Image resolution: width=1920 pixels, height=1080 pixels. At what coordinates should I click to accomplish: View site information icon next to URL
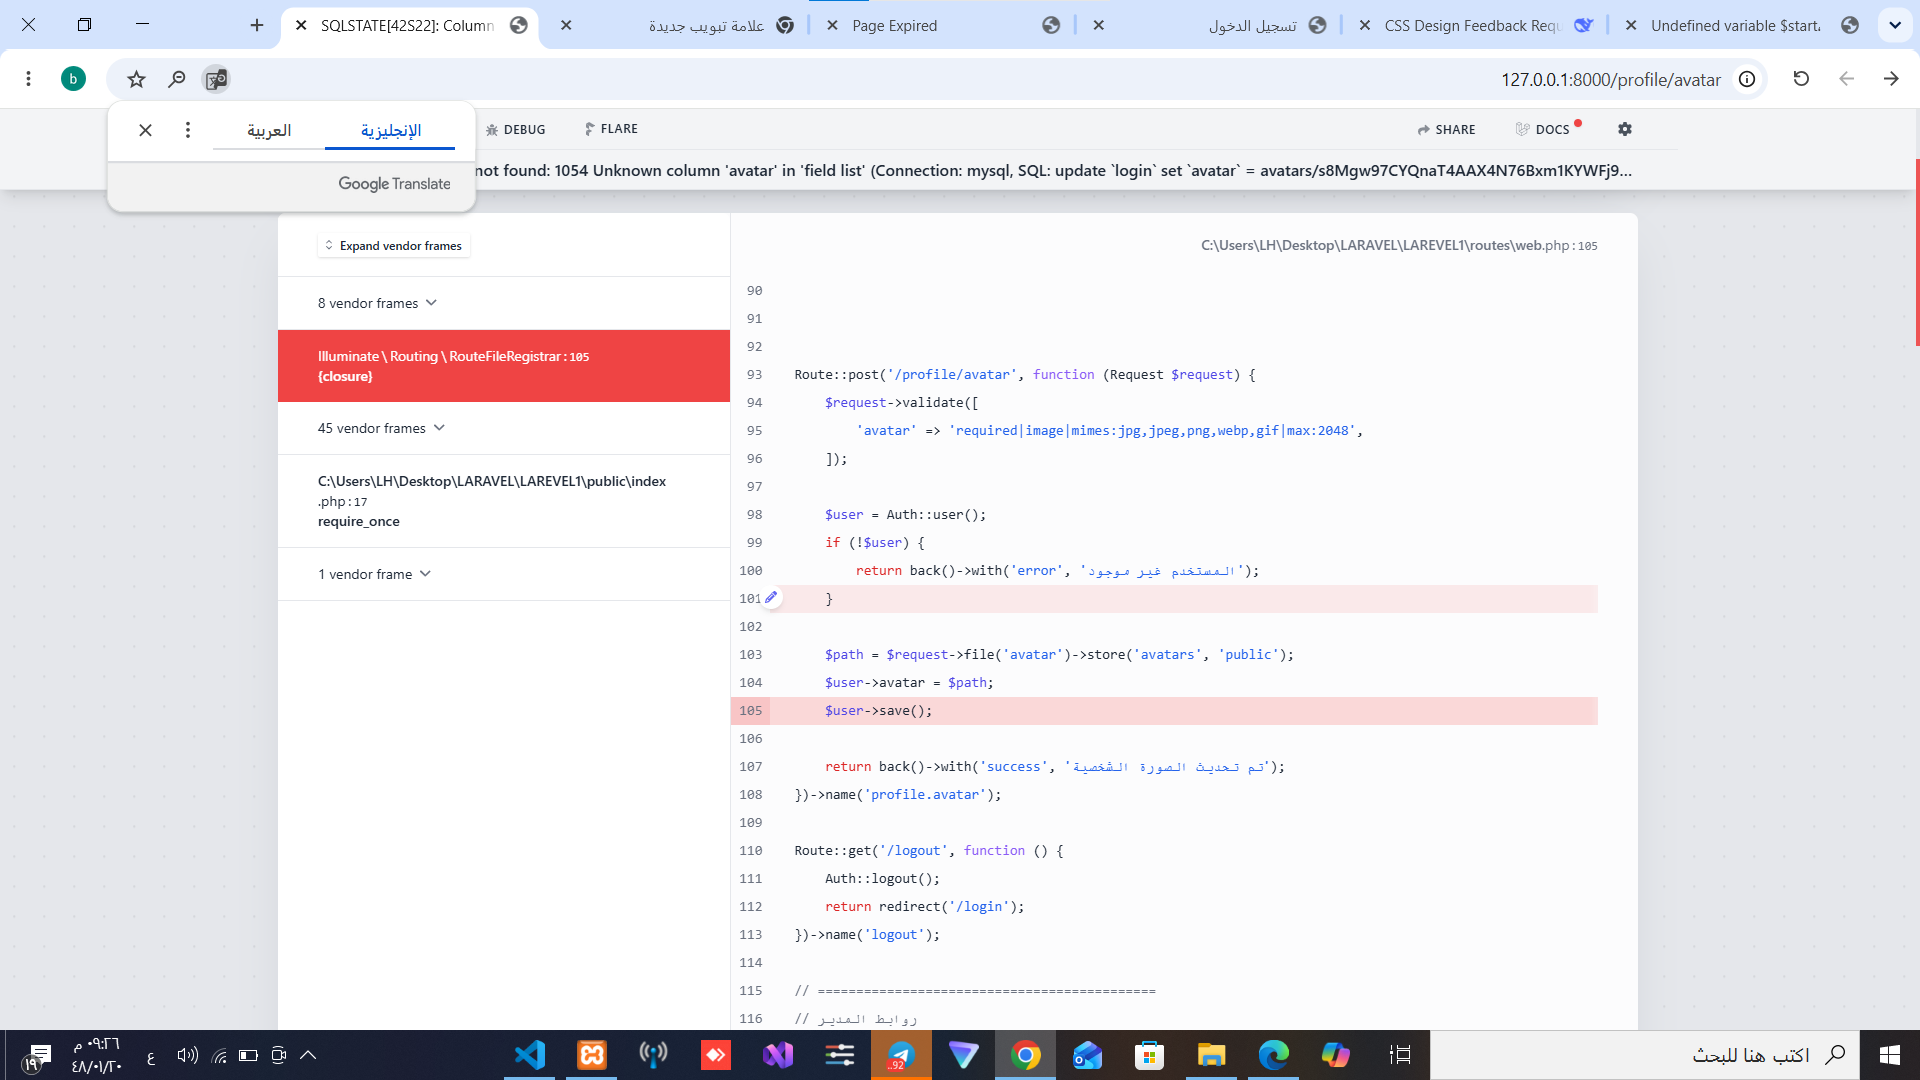[1747, 78]
